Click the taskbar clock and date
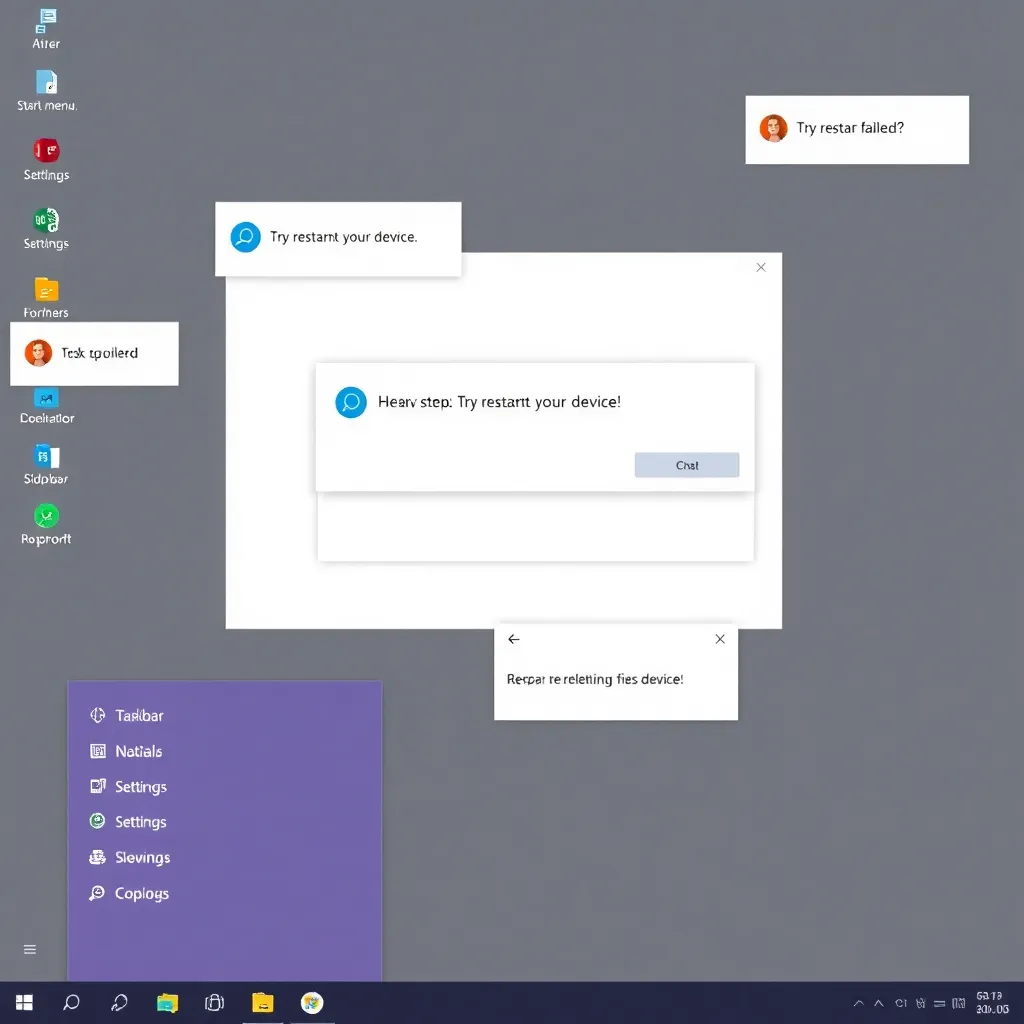 [990, 1002]
